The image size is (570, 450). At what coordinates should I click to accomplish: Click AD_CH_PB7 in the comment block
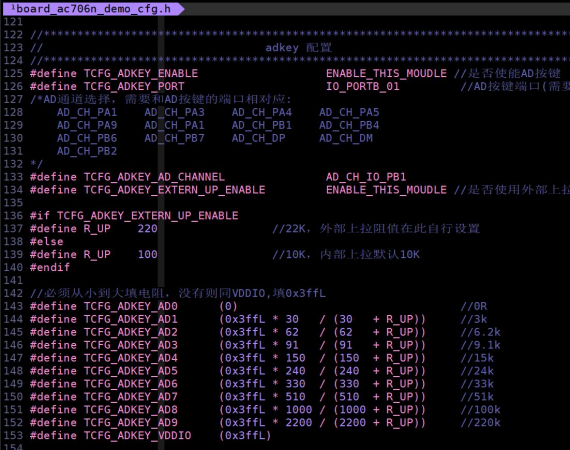click(174, 138)
